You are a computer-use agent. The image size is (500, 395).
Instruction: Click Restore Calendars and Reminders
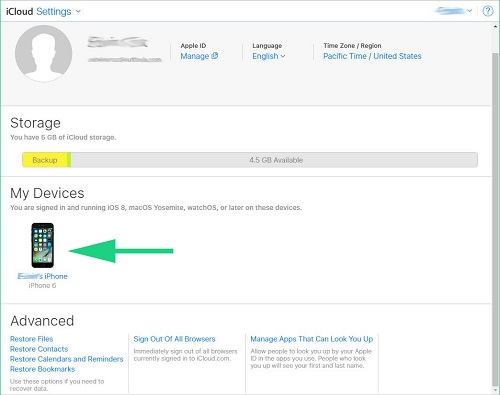coord(67,359)
